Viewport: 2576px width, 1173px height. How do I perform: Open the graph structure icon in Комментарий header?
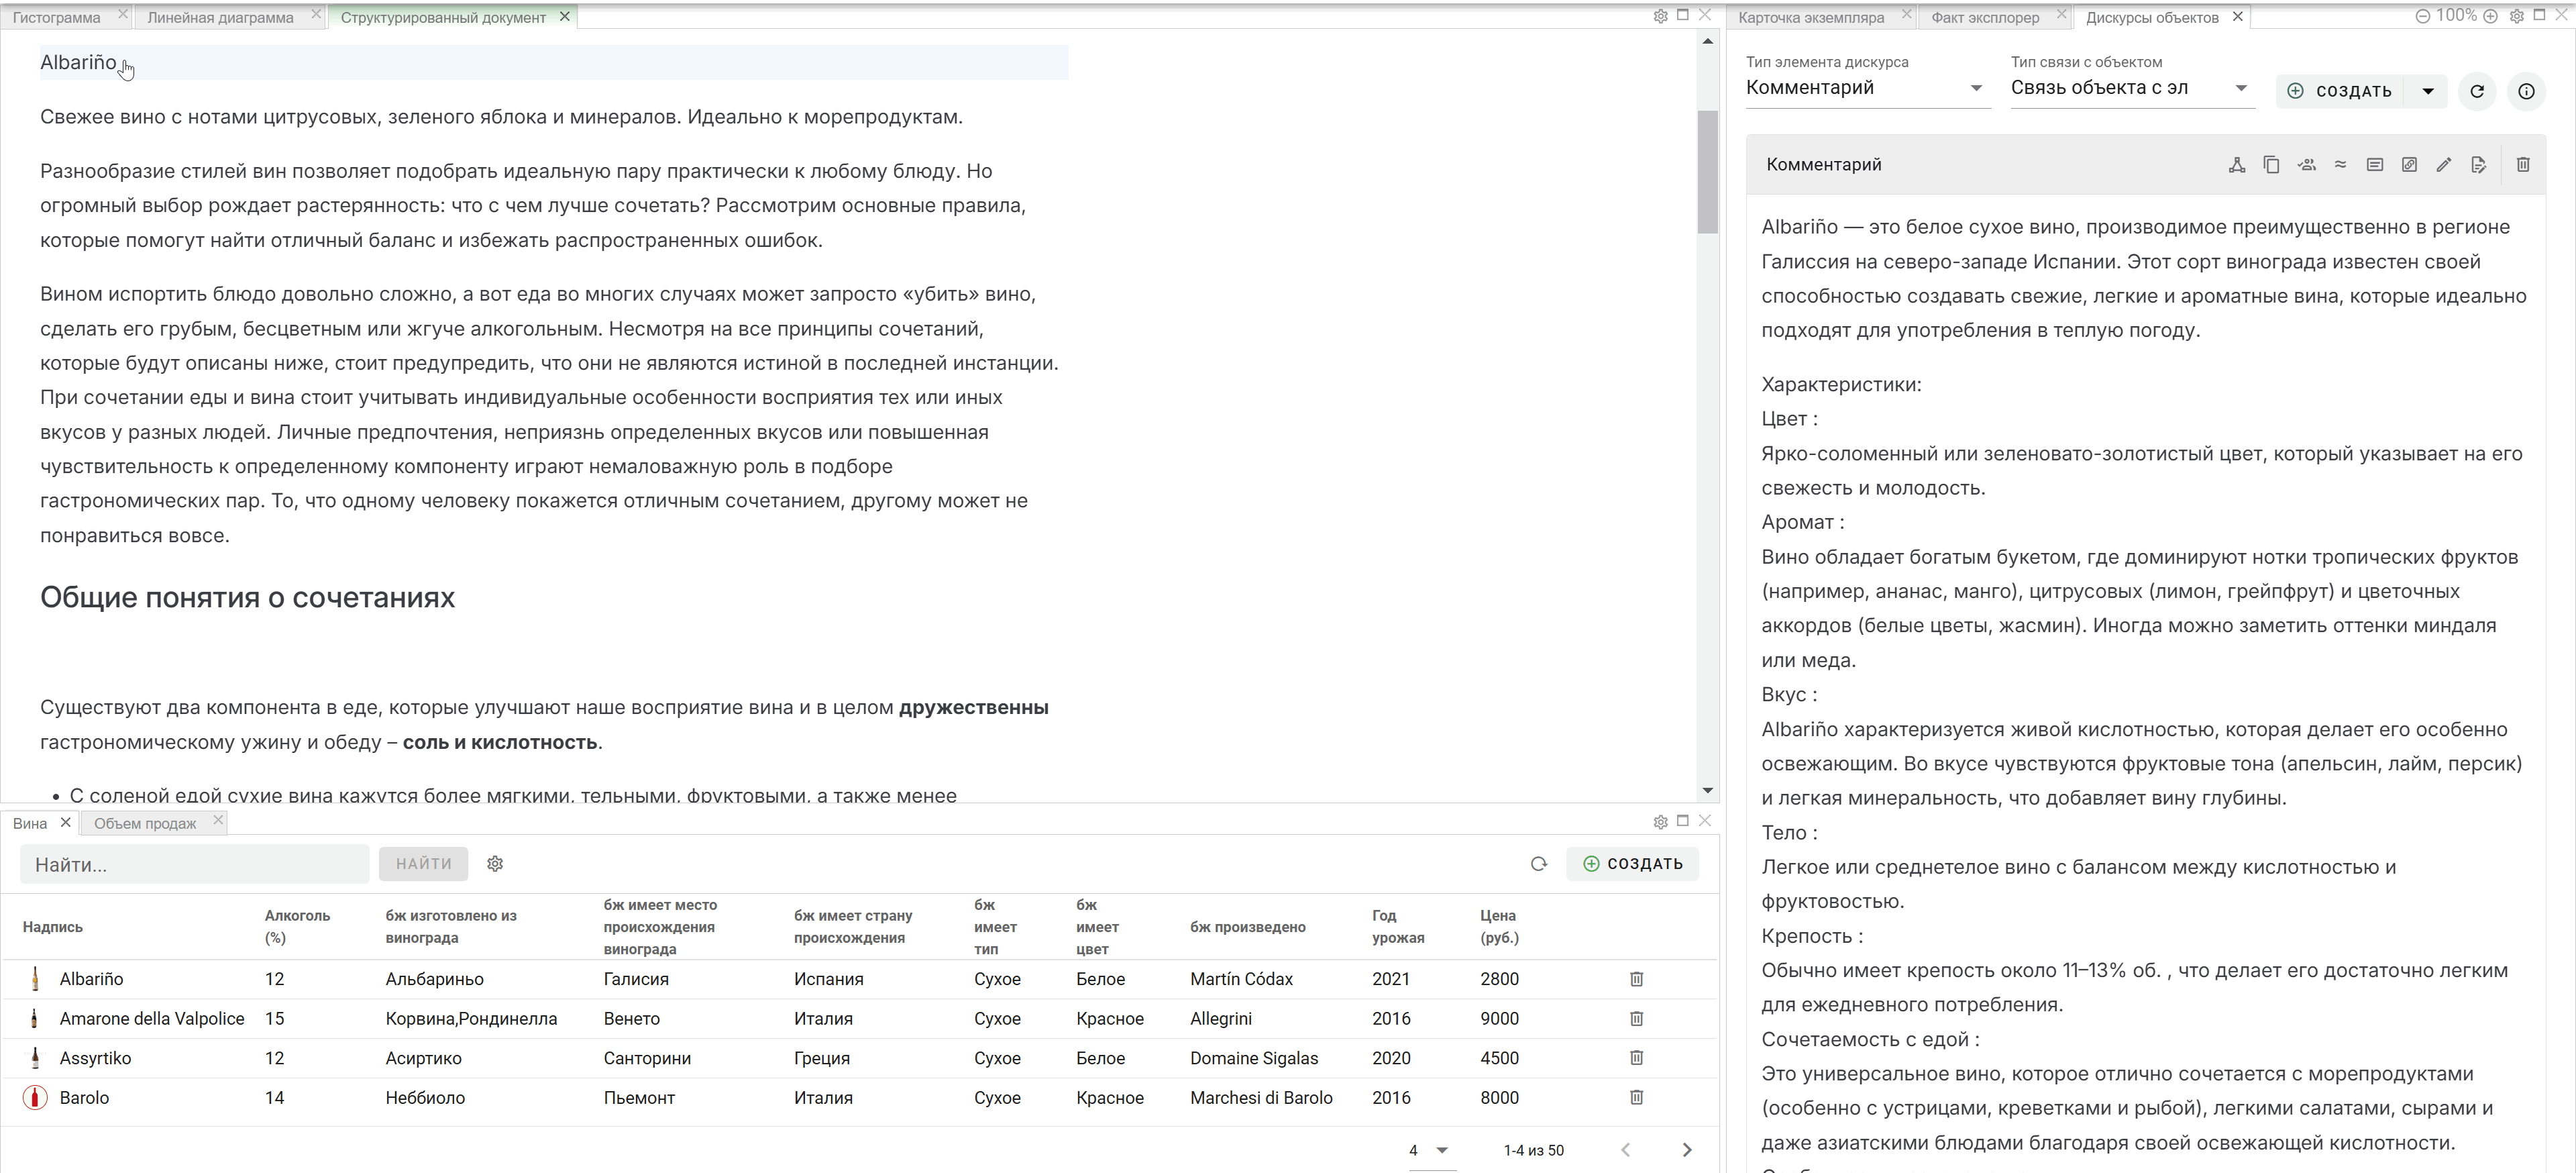[2237, 165]
